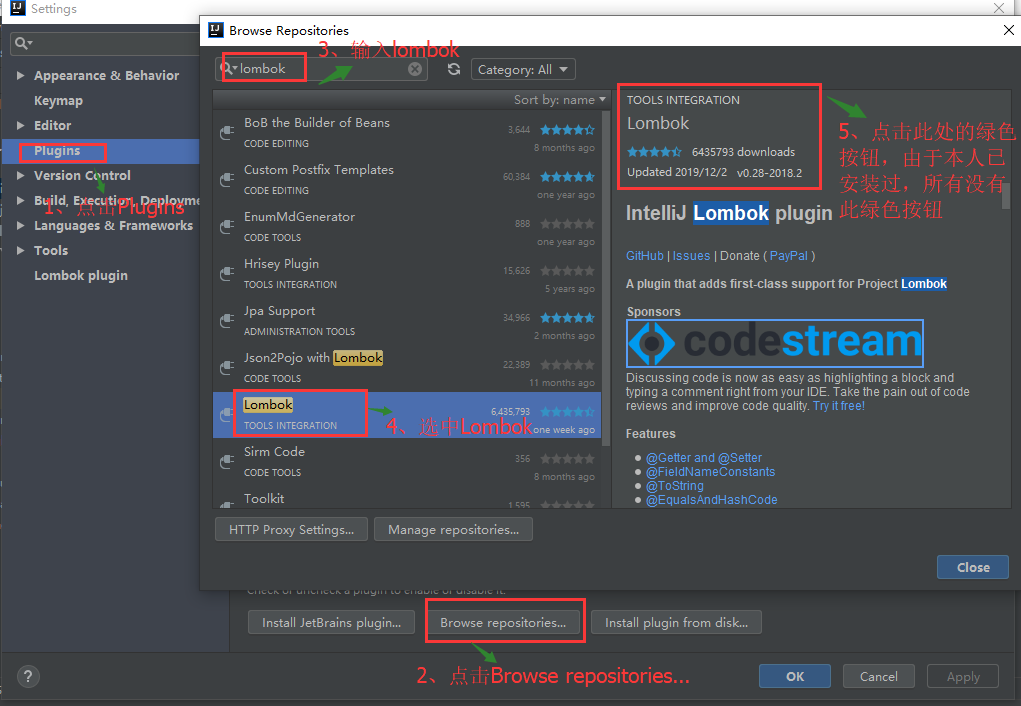Click the Custom Postfix Templates plugin icon
The image size is (1021, 706).
227,180
